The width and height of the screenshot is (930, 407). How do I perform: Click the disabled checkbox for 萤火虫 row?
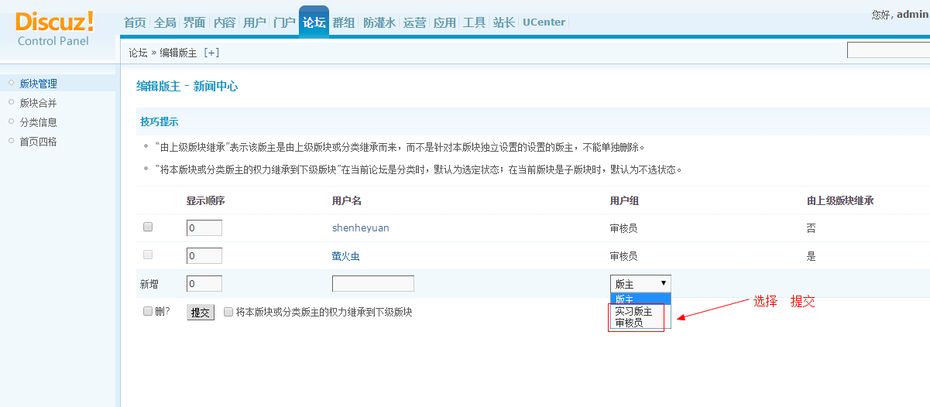tap(148, 255)
